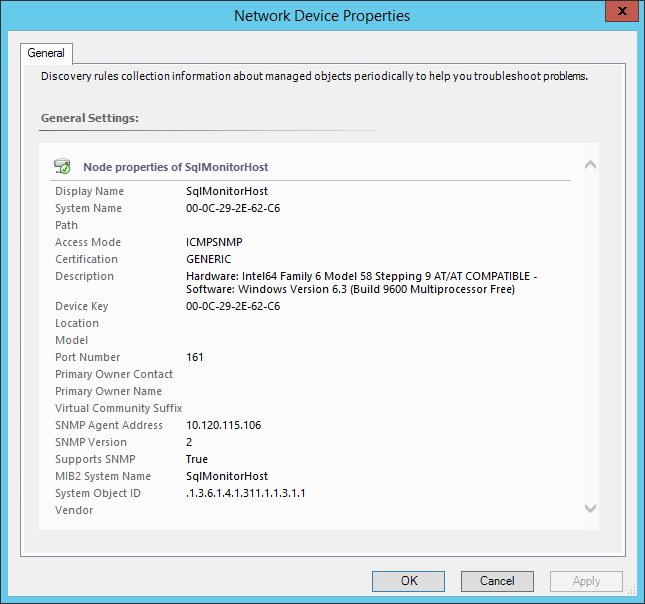Click the Vendor label
The width and height of the screenshot is (645, 604).
[x=74, y=510]
